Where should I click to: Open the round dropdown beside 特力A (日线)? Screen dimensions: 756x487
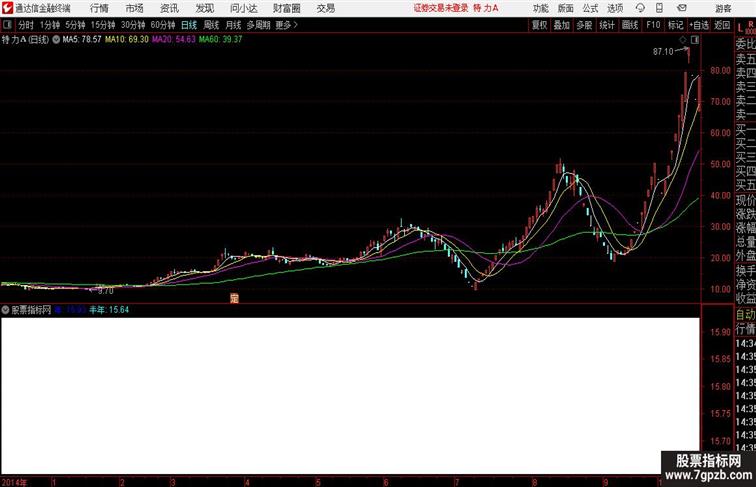click(x=56, y=40)
